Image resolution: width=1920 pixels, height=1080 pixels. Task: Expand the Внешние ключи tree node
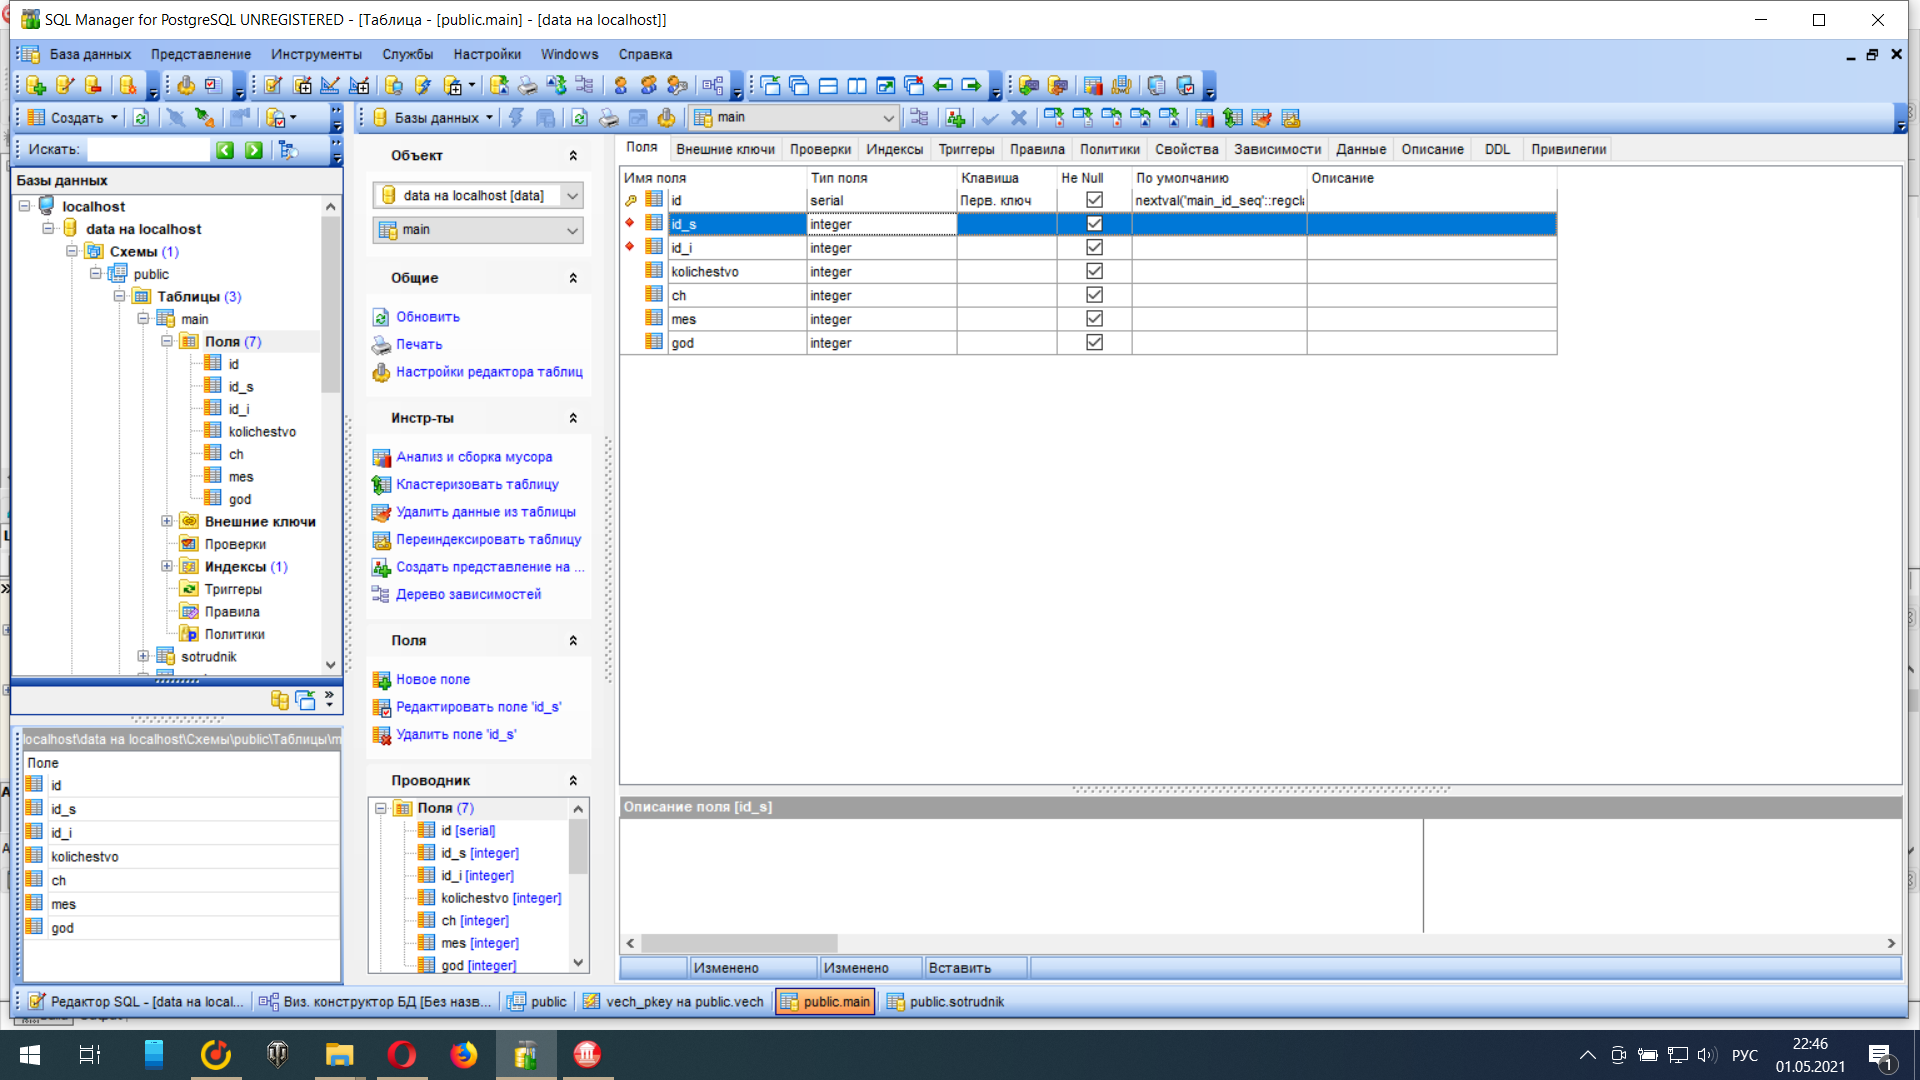167,521
